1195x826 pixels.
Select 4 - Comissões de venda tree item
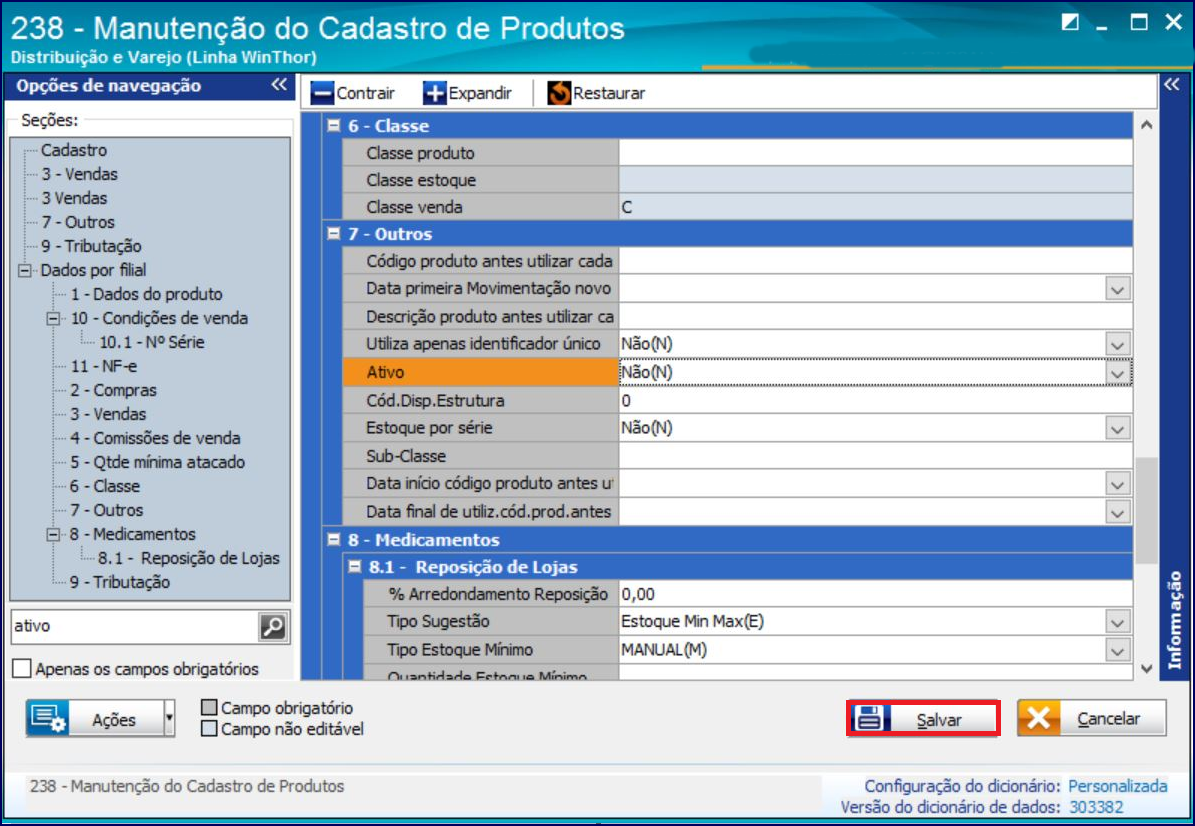click(x=155, y=438)
